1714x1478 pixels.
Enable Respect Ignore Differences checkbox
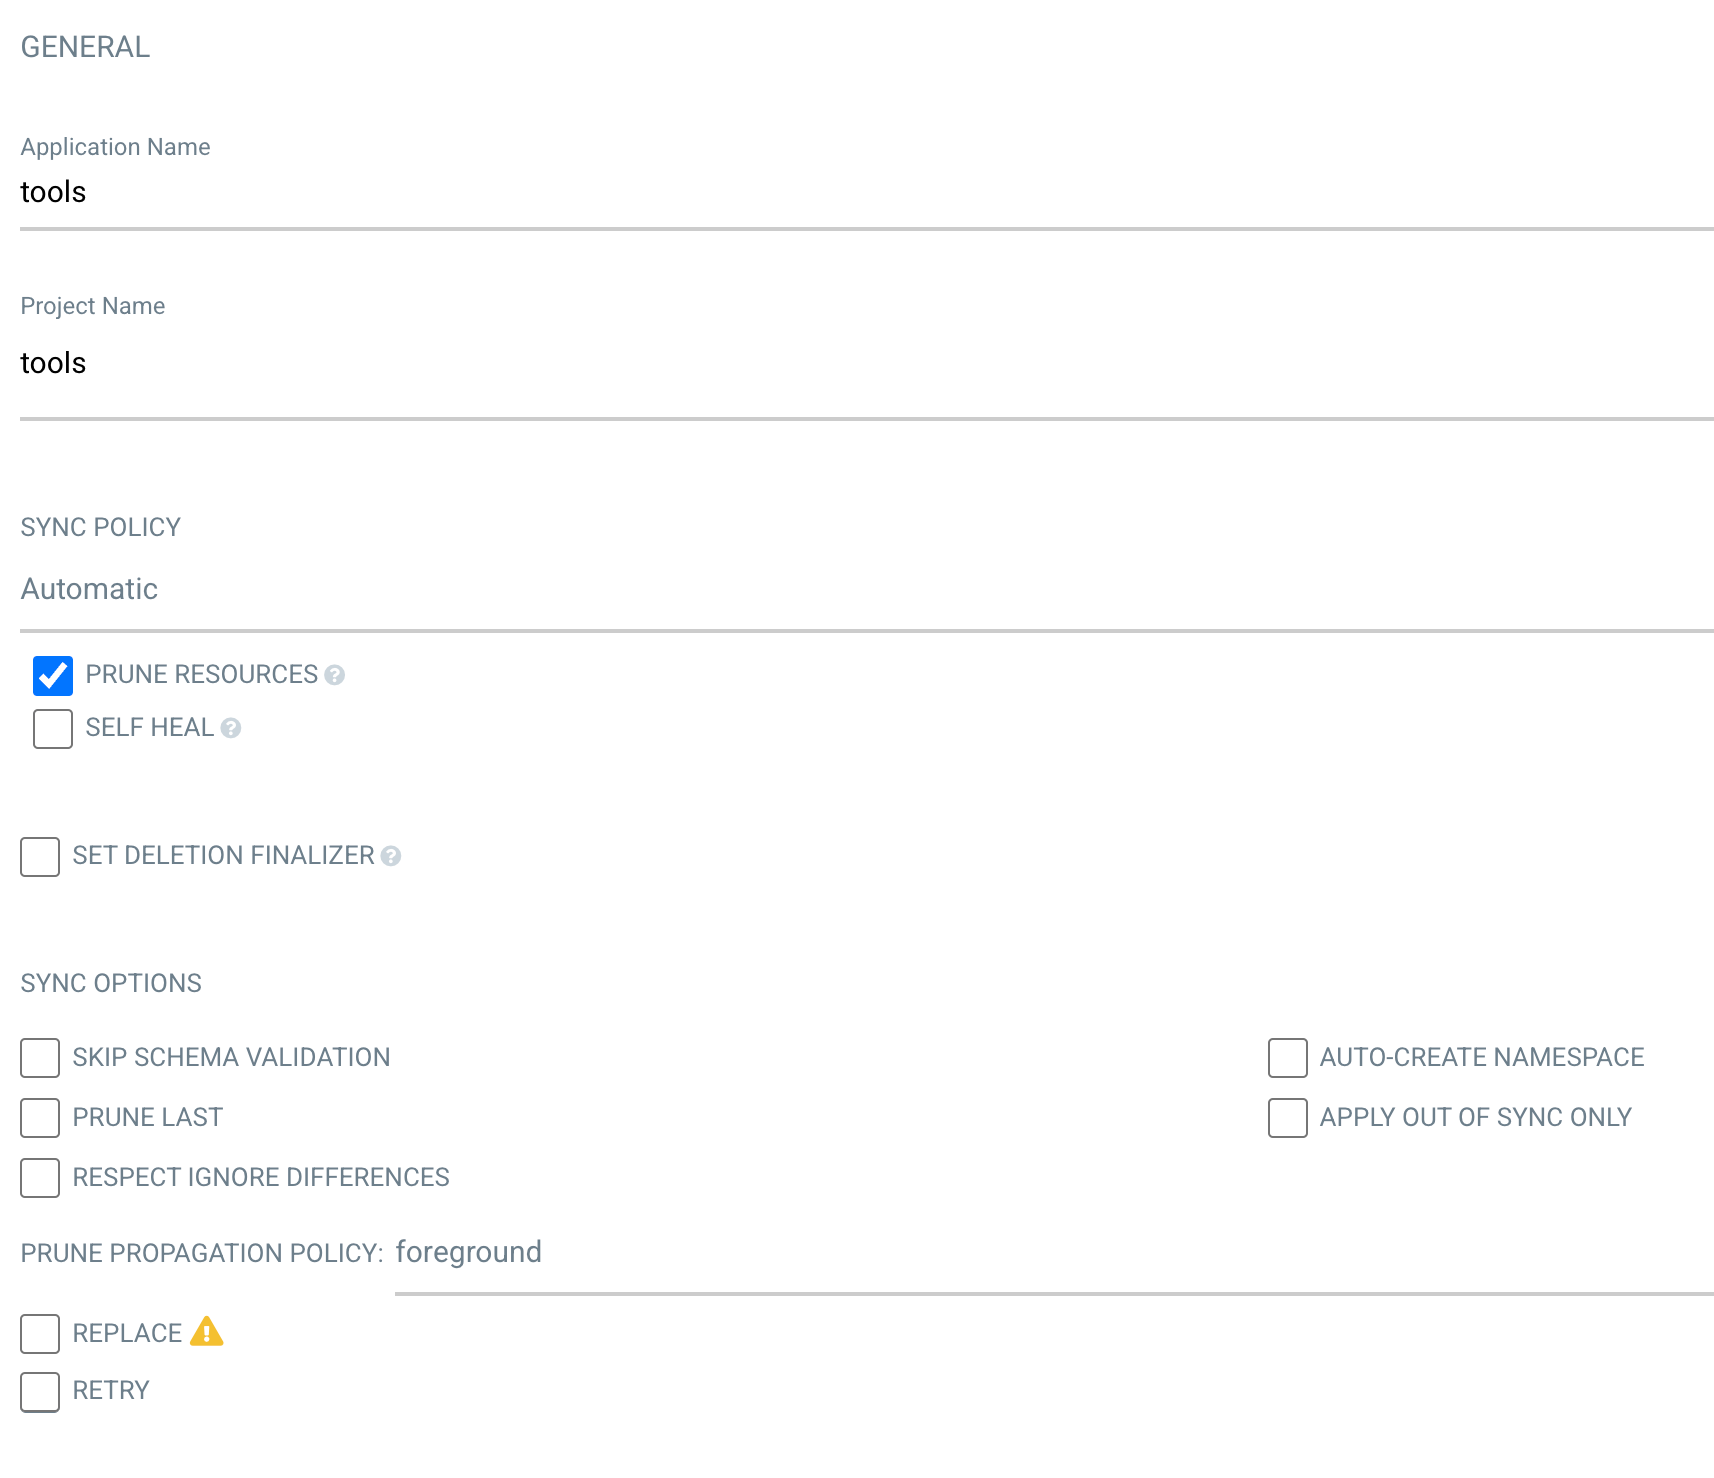click(x=40, y=1178)
